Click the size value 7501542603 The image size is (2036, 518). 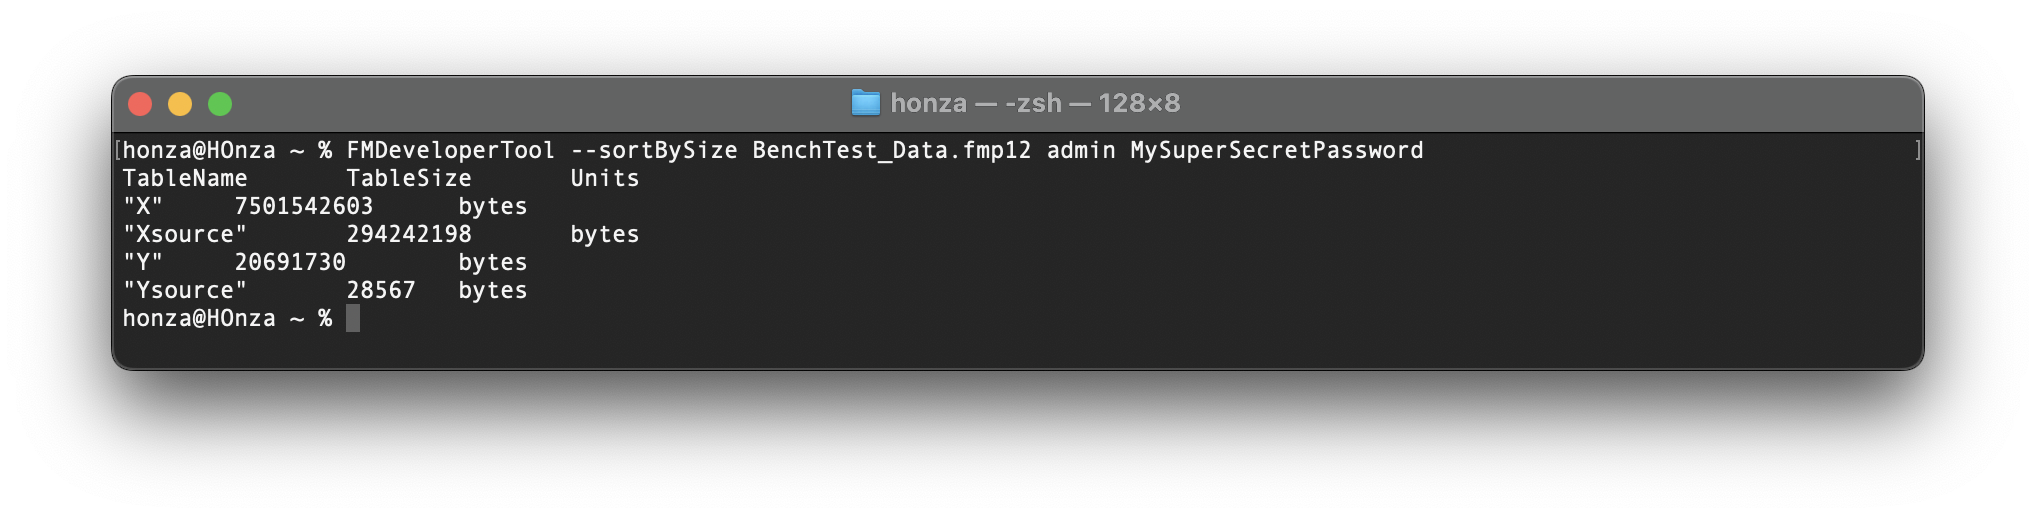(303, 207)
